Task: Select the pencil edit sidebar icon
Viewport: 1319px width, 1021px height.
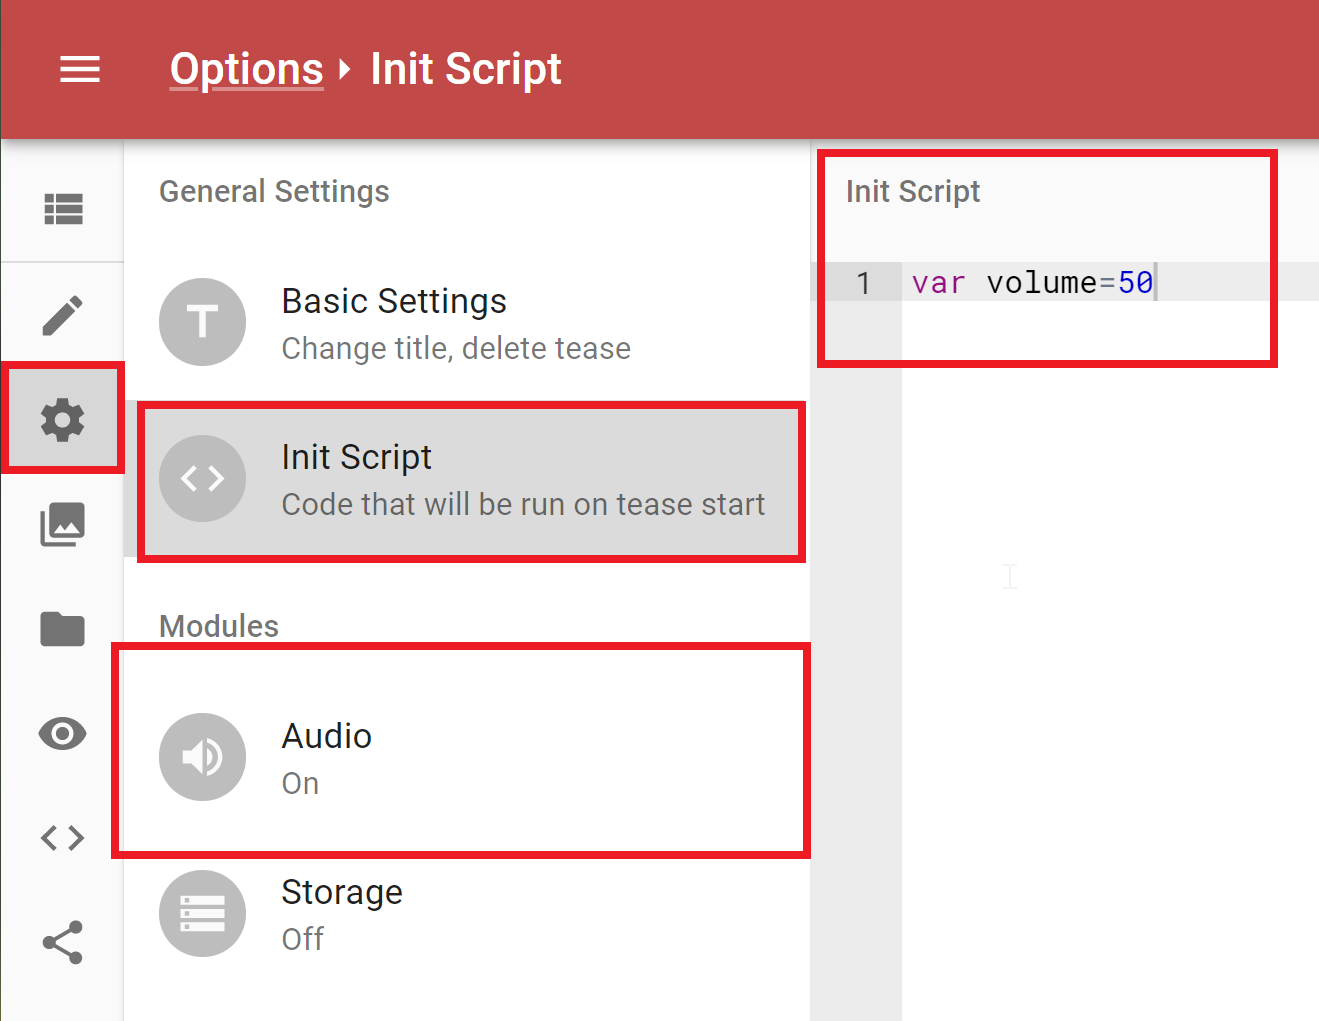Action: click(63, 315)
